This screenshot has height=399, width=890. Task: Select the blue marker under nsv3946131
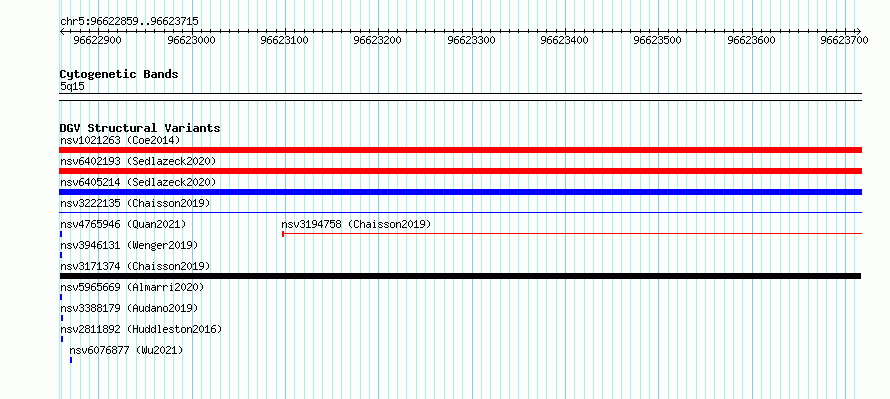pyautogui.click(x=61, y=255)
